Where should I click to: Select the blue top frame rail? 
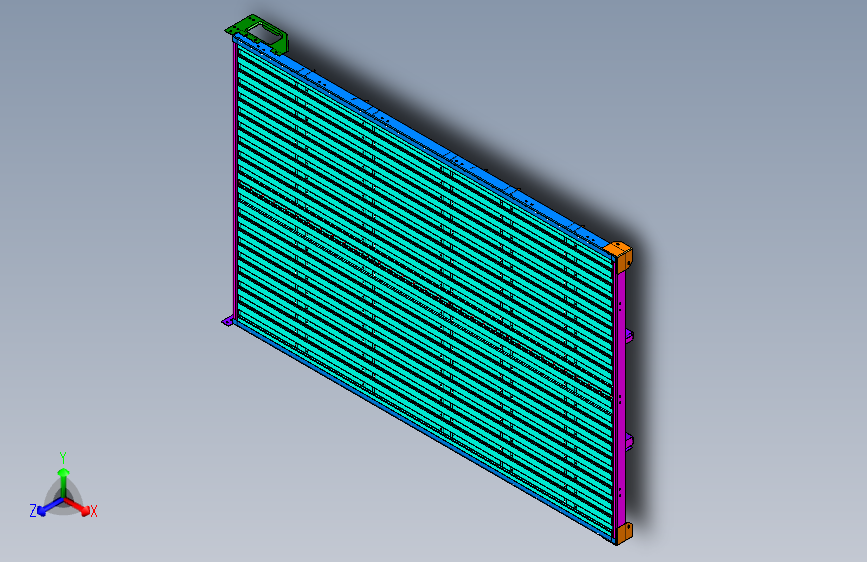(x=426, y=143)
